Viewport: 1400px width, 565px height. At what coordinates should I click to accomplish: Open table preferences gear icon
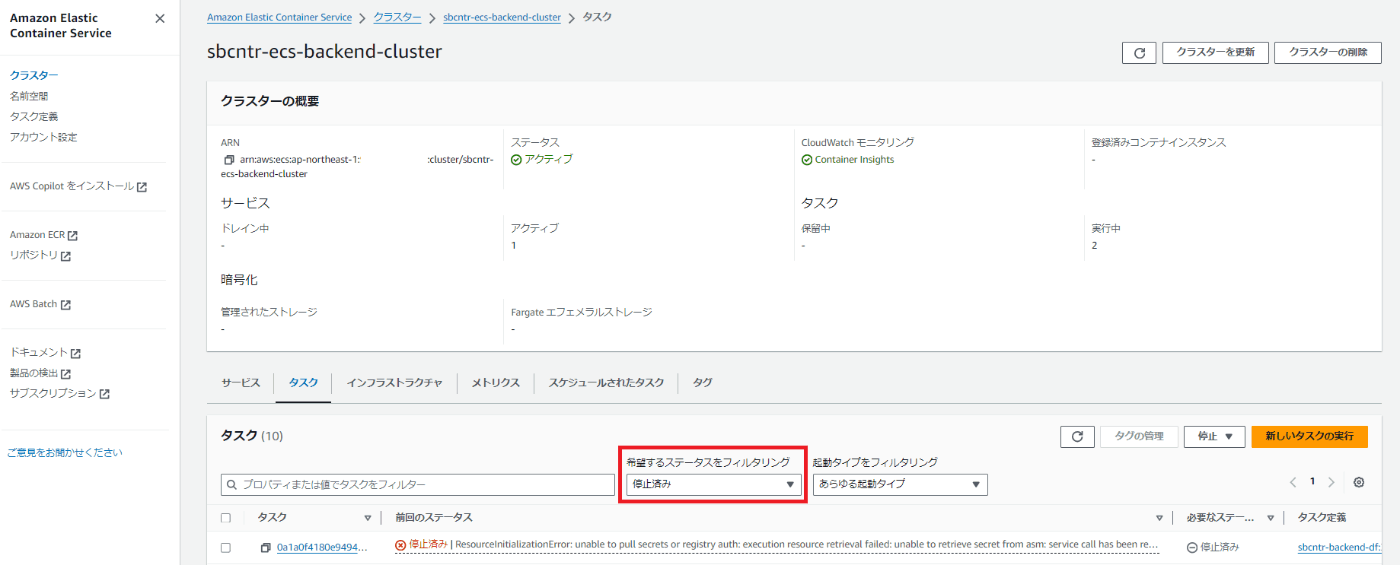click(x=1359, y=482)
